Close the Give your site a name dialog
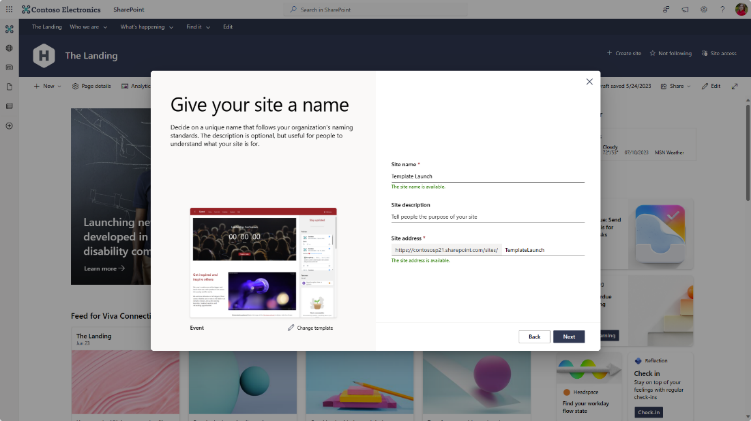The image size is (751, 421). coord(589,82)
